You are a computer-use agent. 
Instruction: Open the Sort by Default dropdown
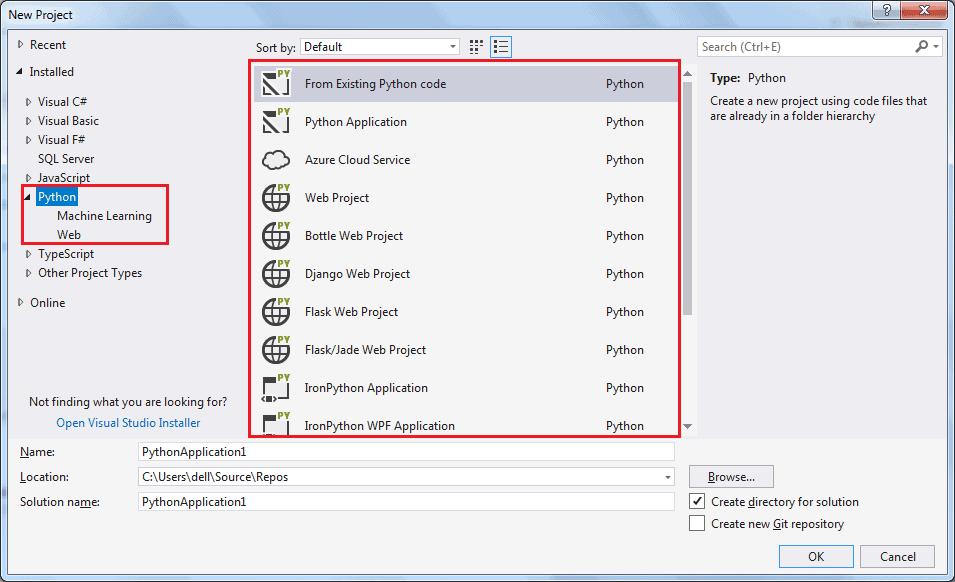click(x=379, y=47)
